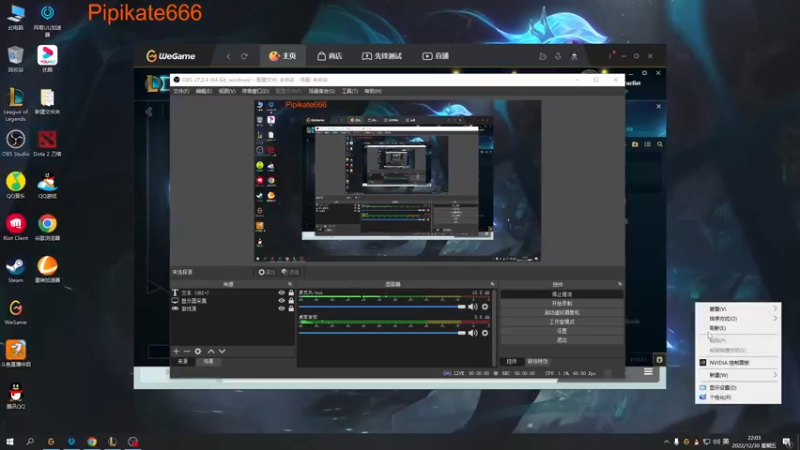Toggle visibility eye of 游戏源 source

[x=281, y=308]
